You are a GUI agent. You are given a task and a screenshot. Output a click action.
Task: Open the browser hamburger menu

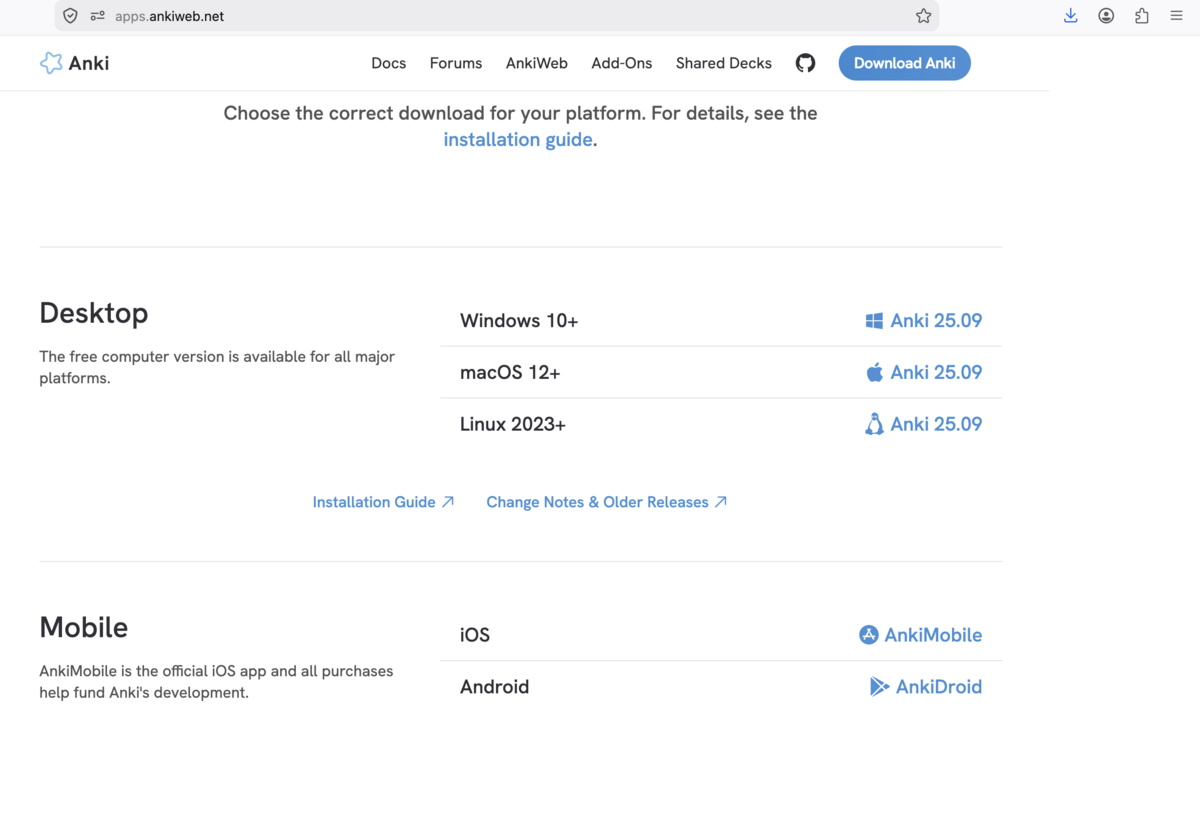pos(1177,16)
